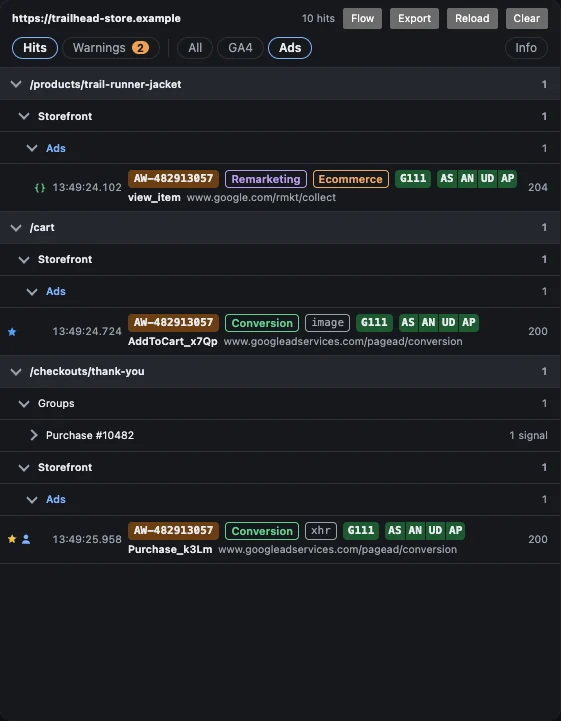Screen dimensions: 561x721
Task: Click the image request type tag
Action: [x=327, y=323]
